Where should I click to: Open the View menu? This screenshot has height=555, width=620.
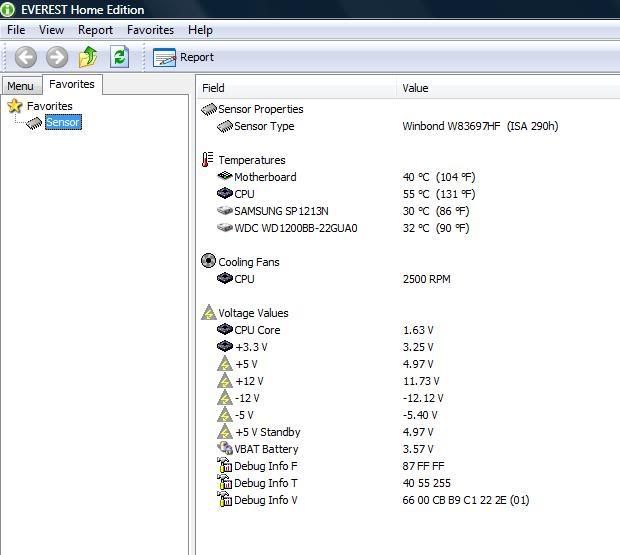coord(51,30)
